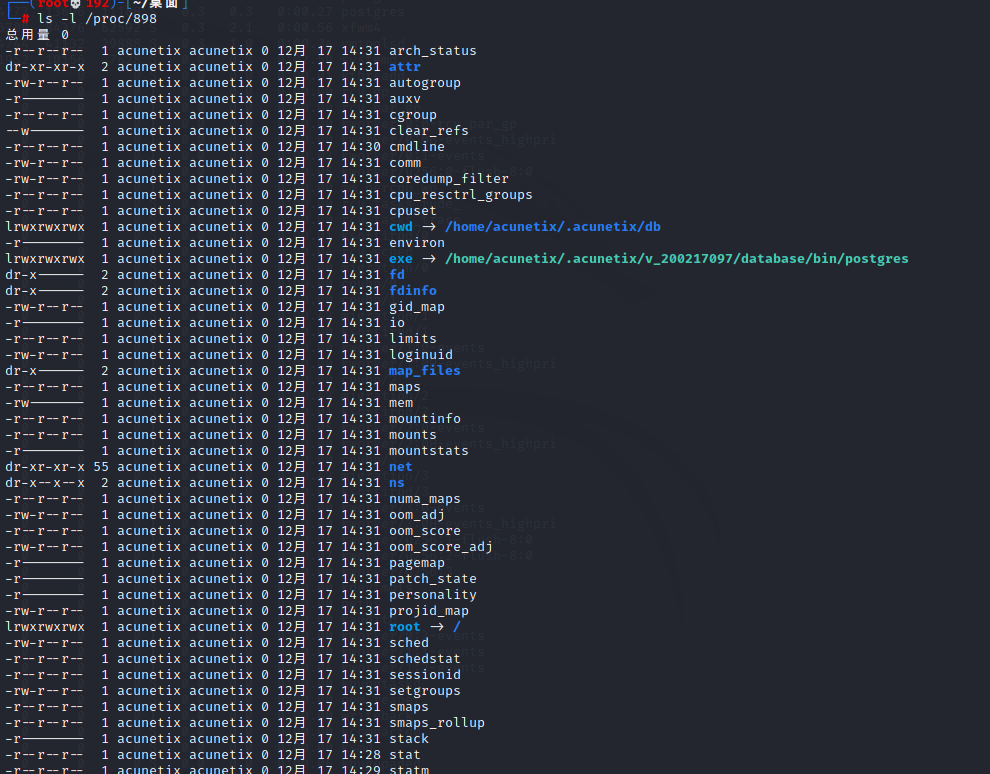The width and height of the screenshot is (990, 774).
Task: Select the schedstat file name
Action: (424, 658)
